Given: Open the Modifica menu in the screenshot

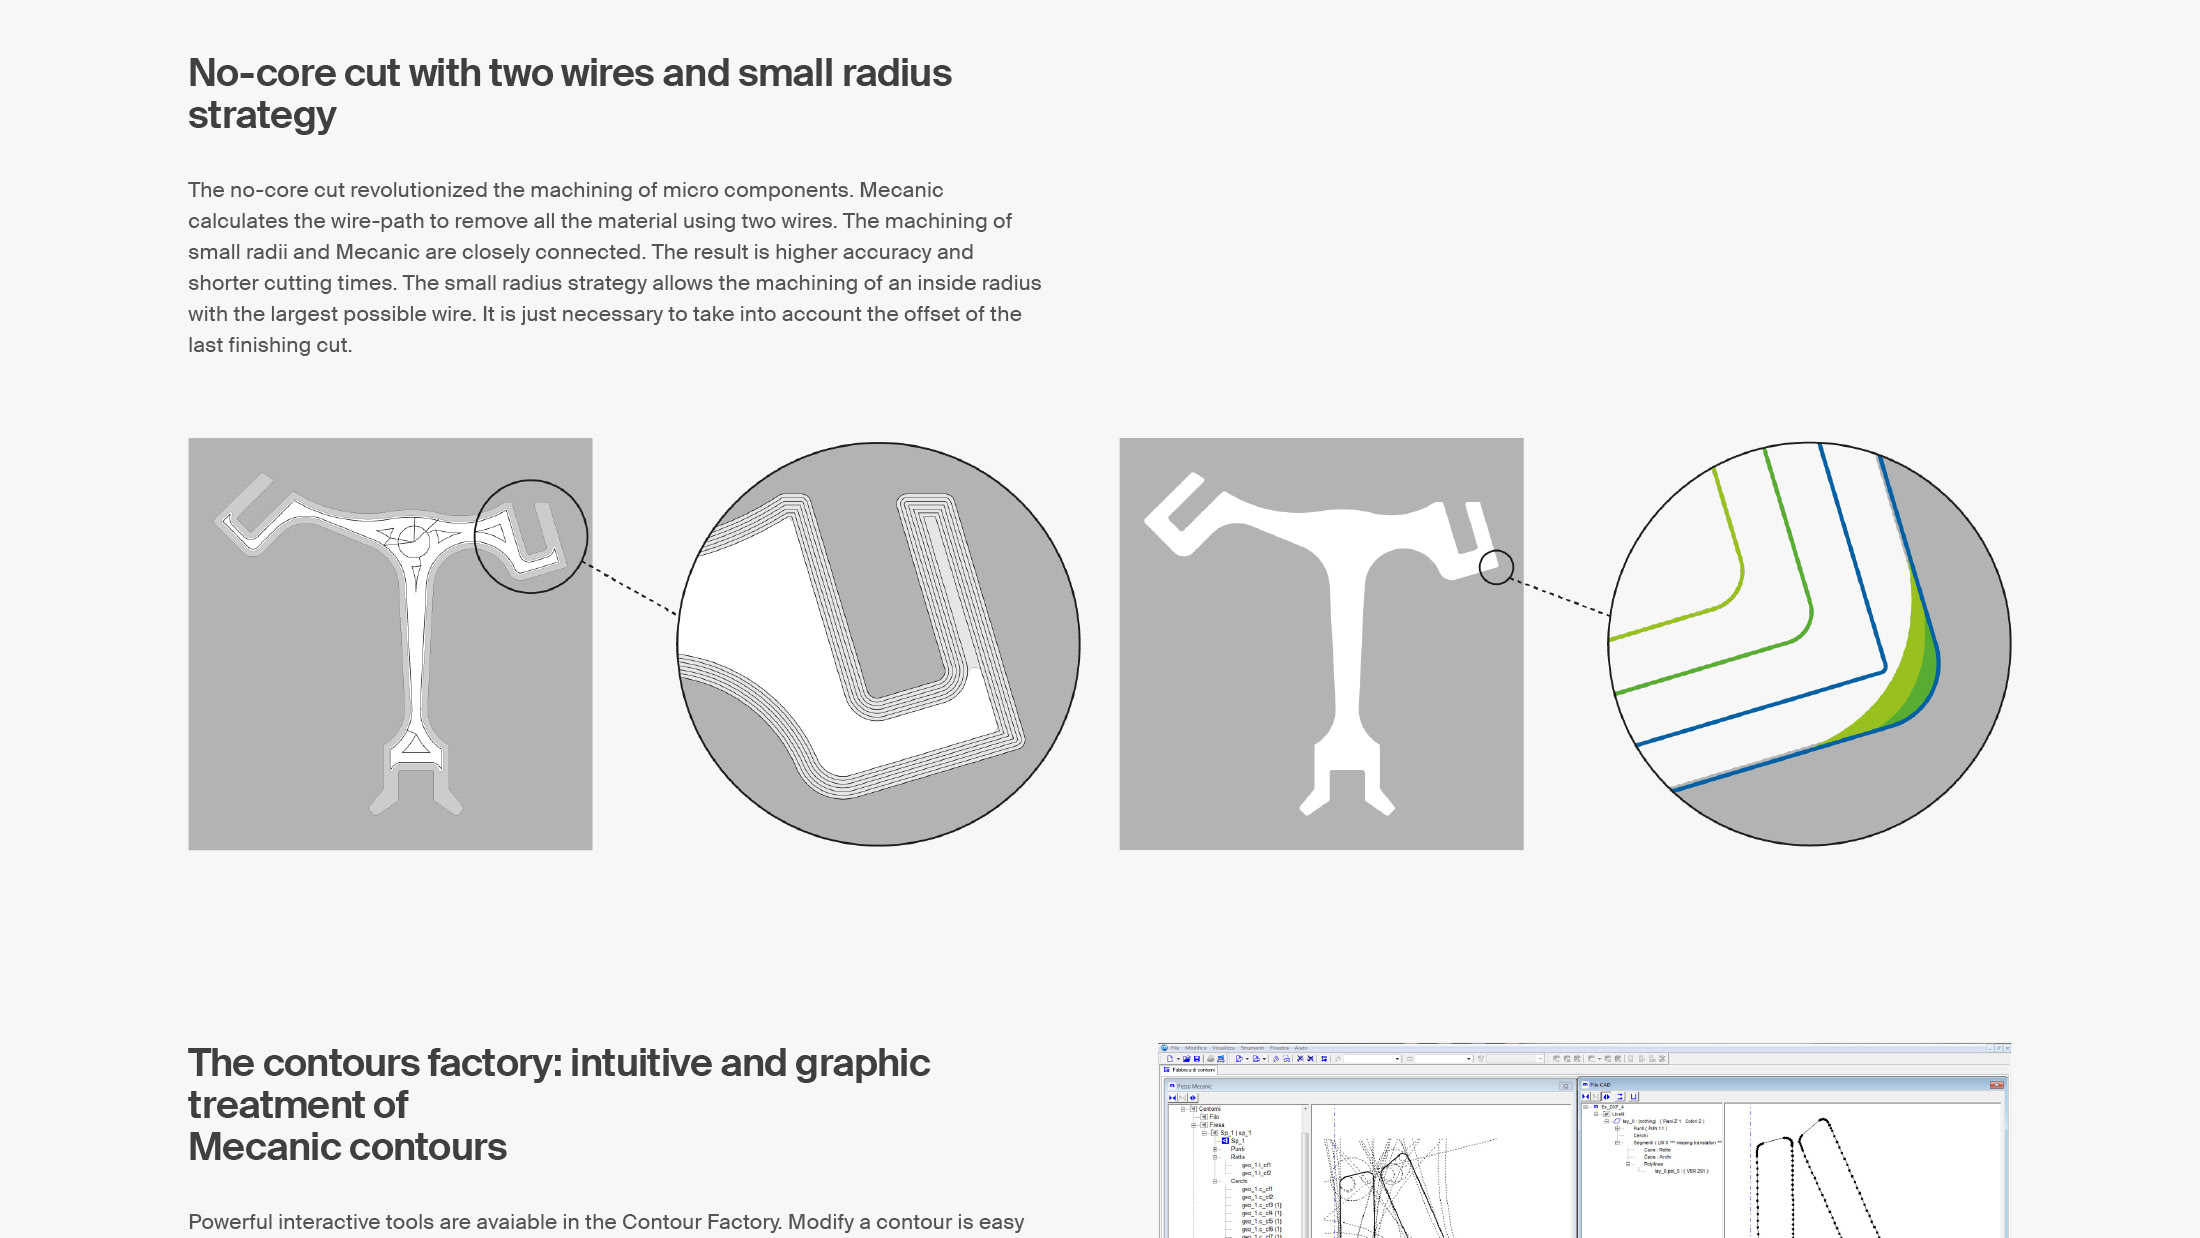Looking at the screenshot, I should [1196, 1048].
